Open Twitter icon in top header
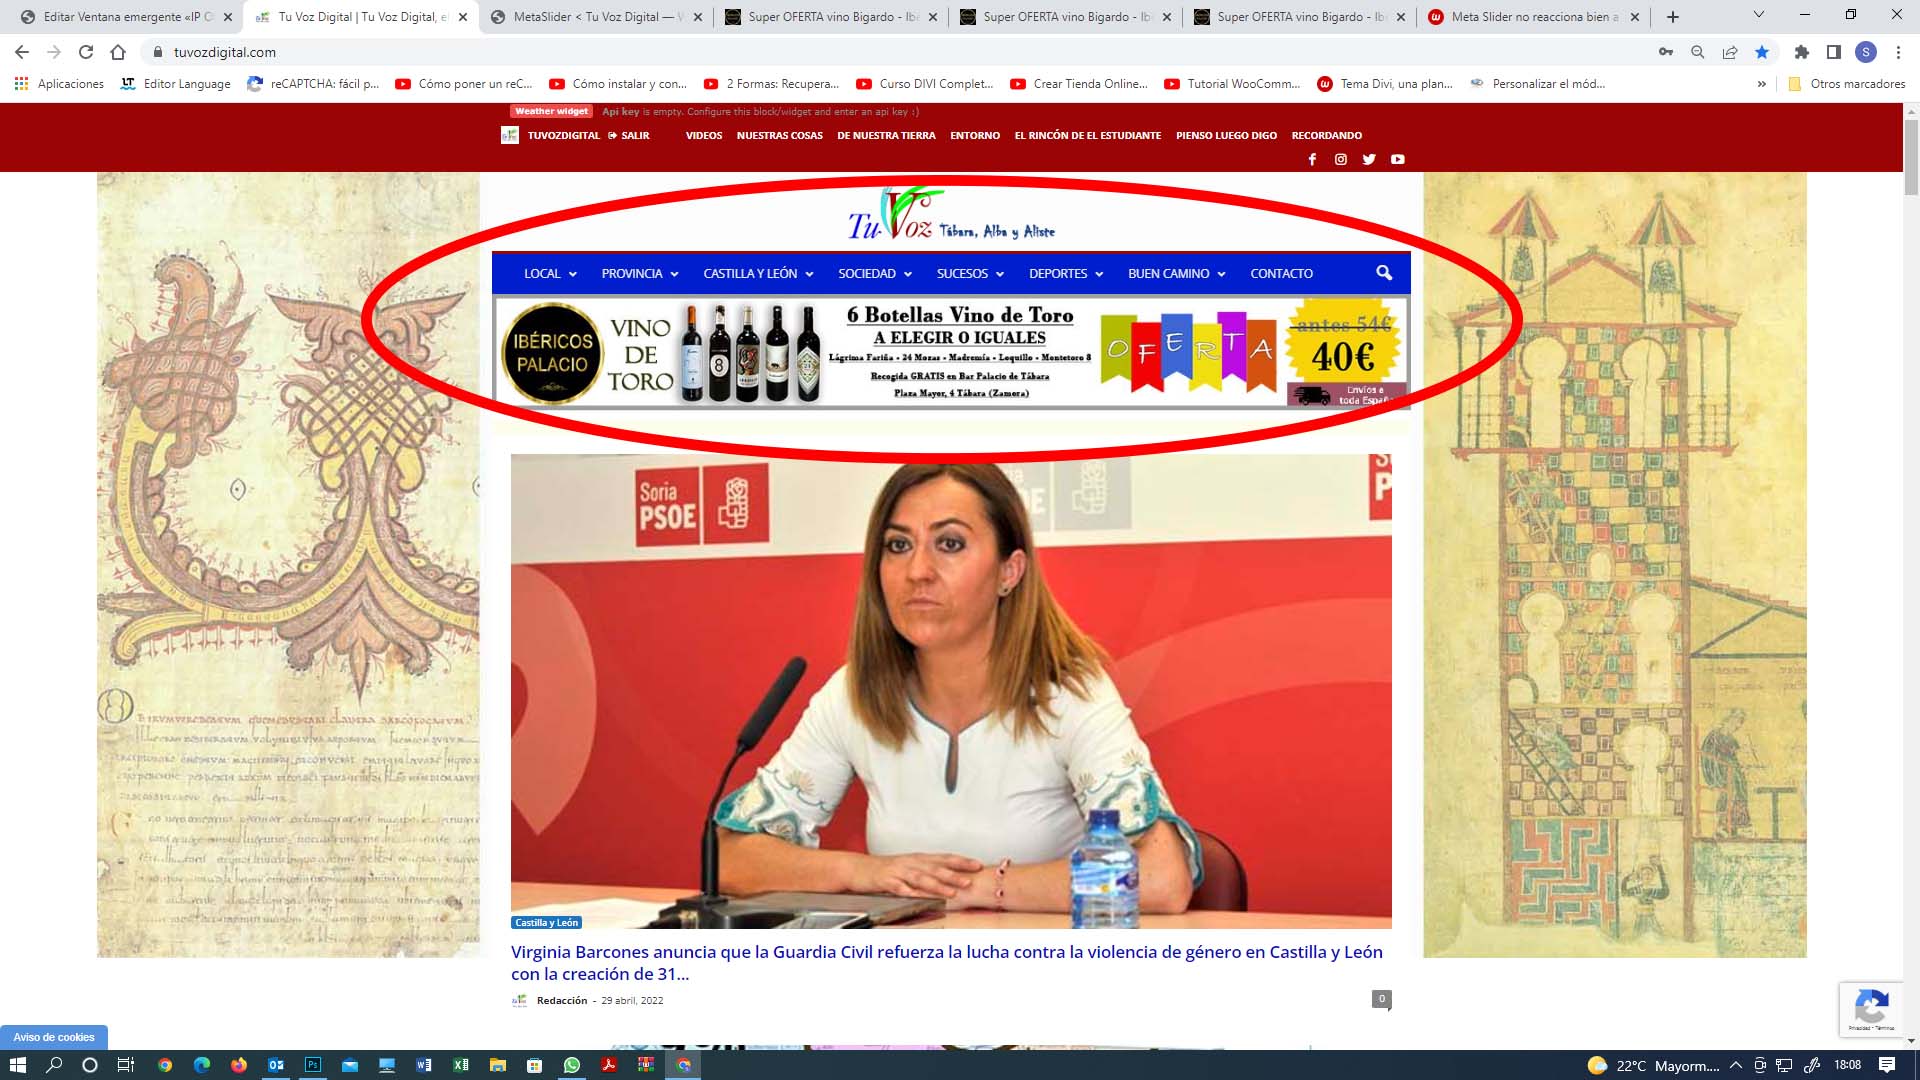The height and width of the screenshot is (1080, 1920). pyautogui.click(x=1369, y=159)
